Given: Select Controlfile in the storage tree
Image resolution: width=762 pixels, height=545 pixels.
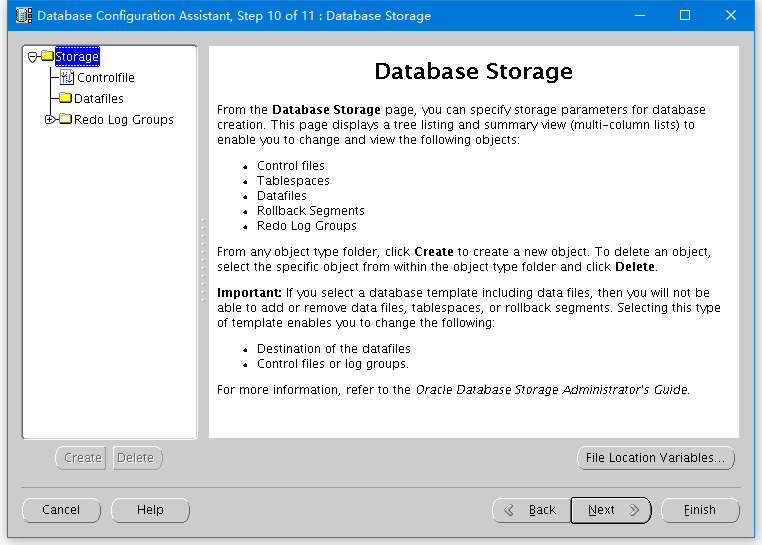Looking at the screenshot, I should point(105,77).
